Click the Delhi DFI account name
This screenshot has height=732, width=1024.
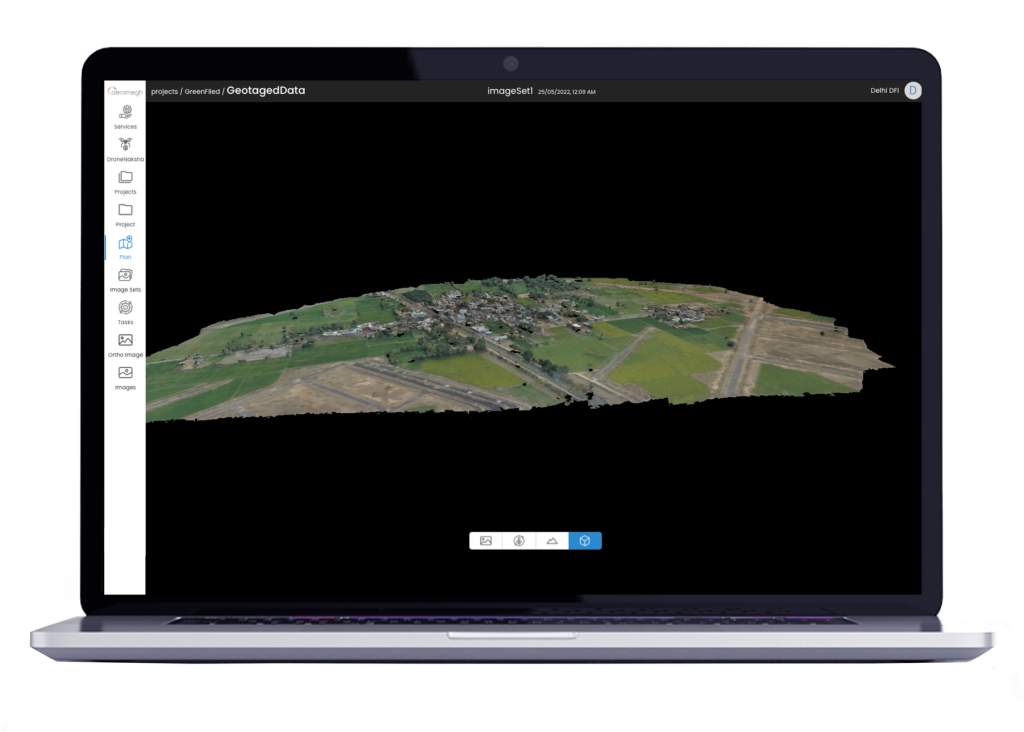(x=884, y=91)
